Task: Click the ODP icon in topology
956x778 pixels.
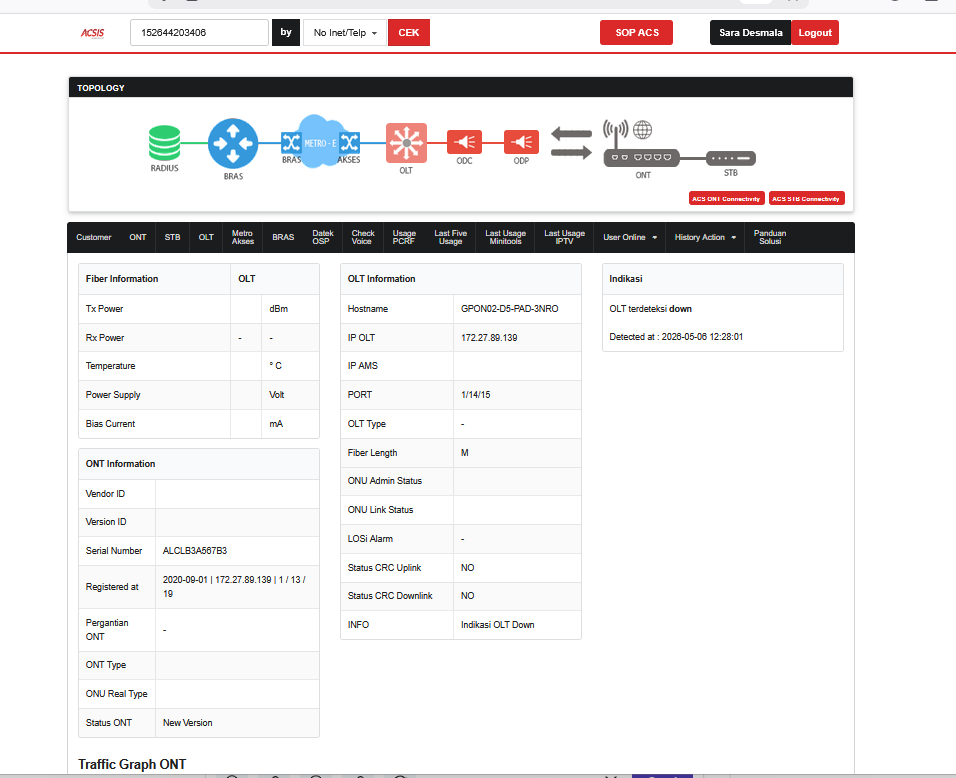Action: pos(521,142)
